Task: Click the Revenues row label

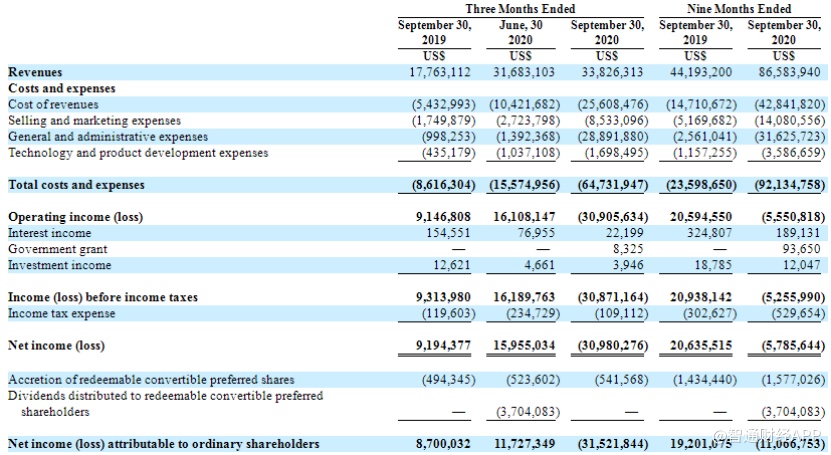Action: click(35, 72)
